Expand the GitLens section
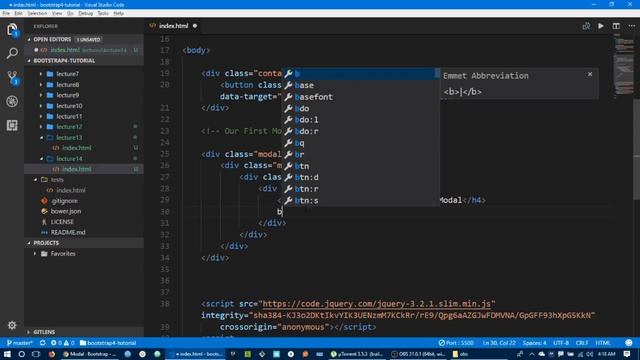The width and height of the screenshot is (640, 360). coord(29,332)
